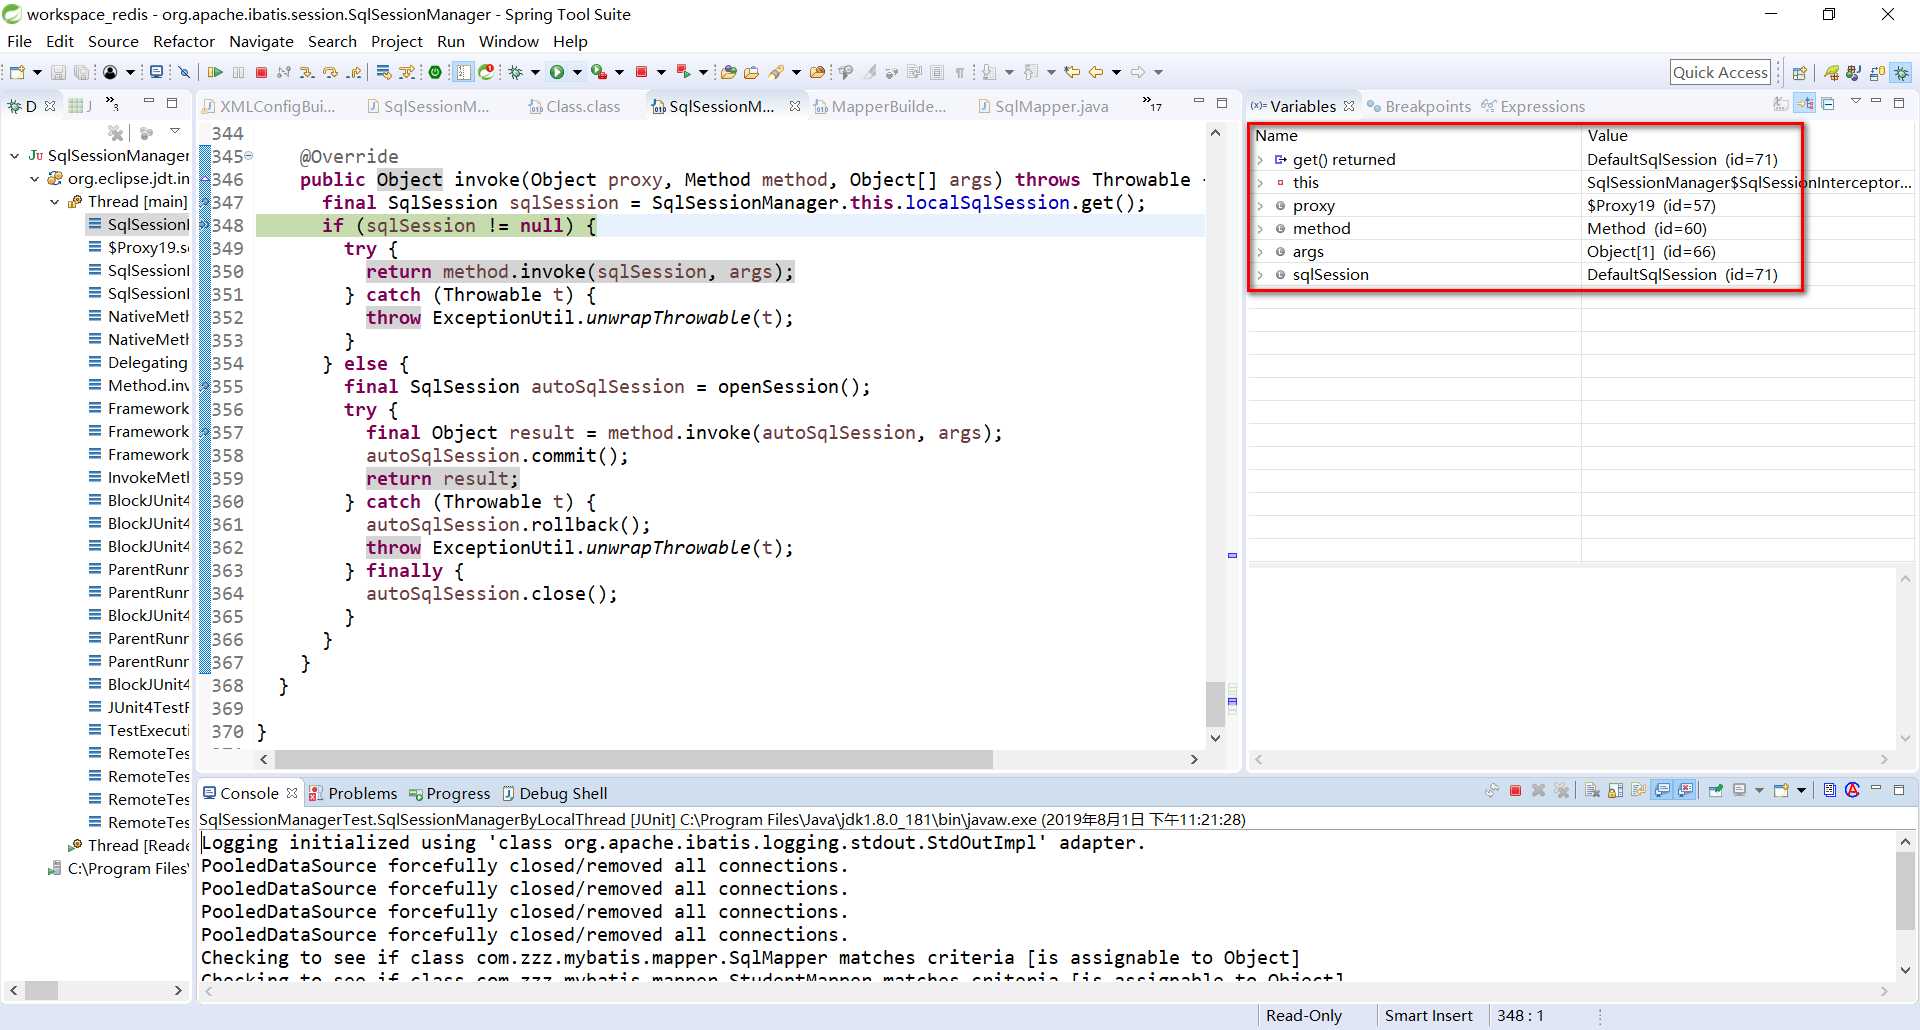Viewport: 1920px width, 1030px height.
Task: Open the Problems tab
Action: [352, 793]
